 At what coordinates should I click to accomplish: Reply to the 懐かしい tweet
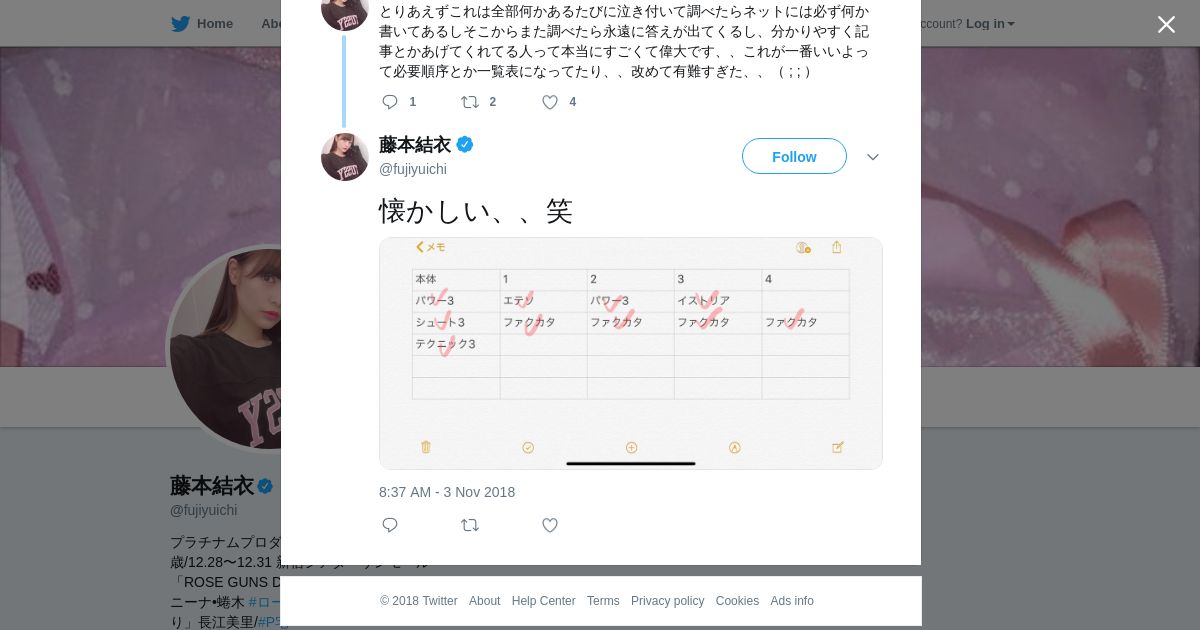pyautogui.click(x=390, y=525)
